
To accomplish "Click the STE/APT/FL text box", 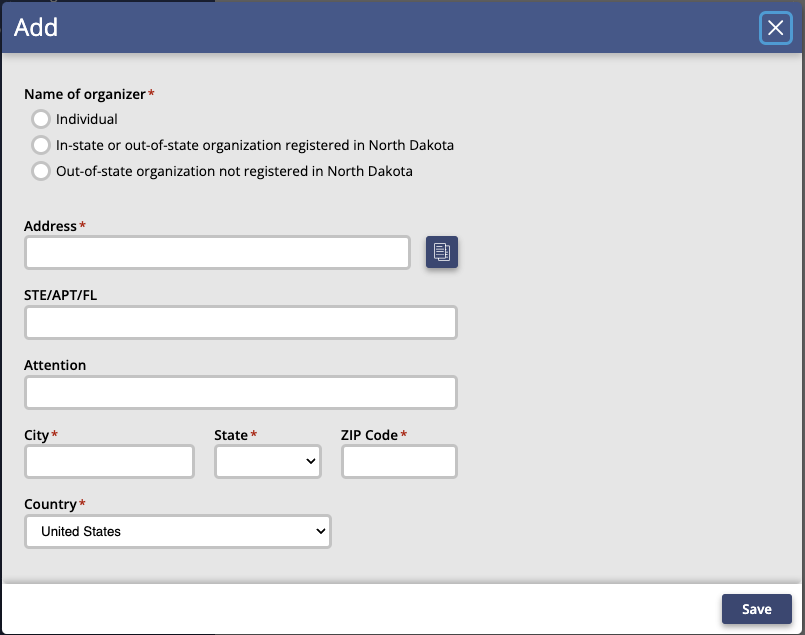I will coord(241,322).
